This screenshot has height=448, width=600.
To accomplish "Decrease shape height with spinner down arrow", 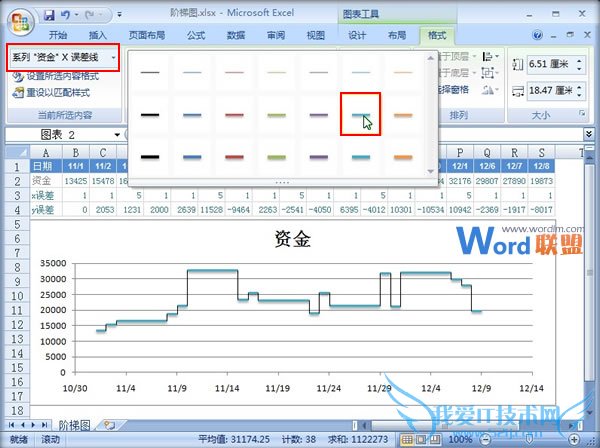I will (x=579, y=68).
